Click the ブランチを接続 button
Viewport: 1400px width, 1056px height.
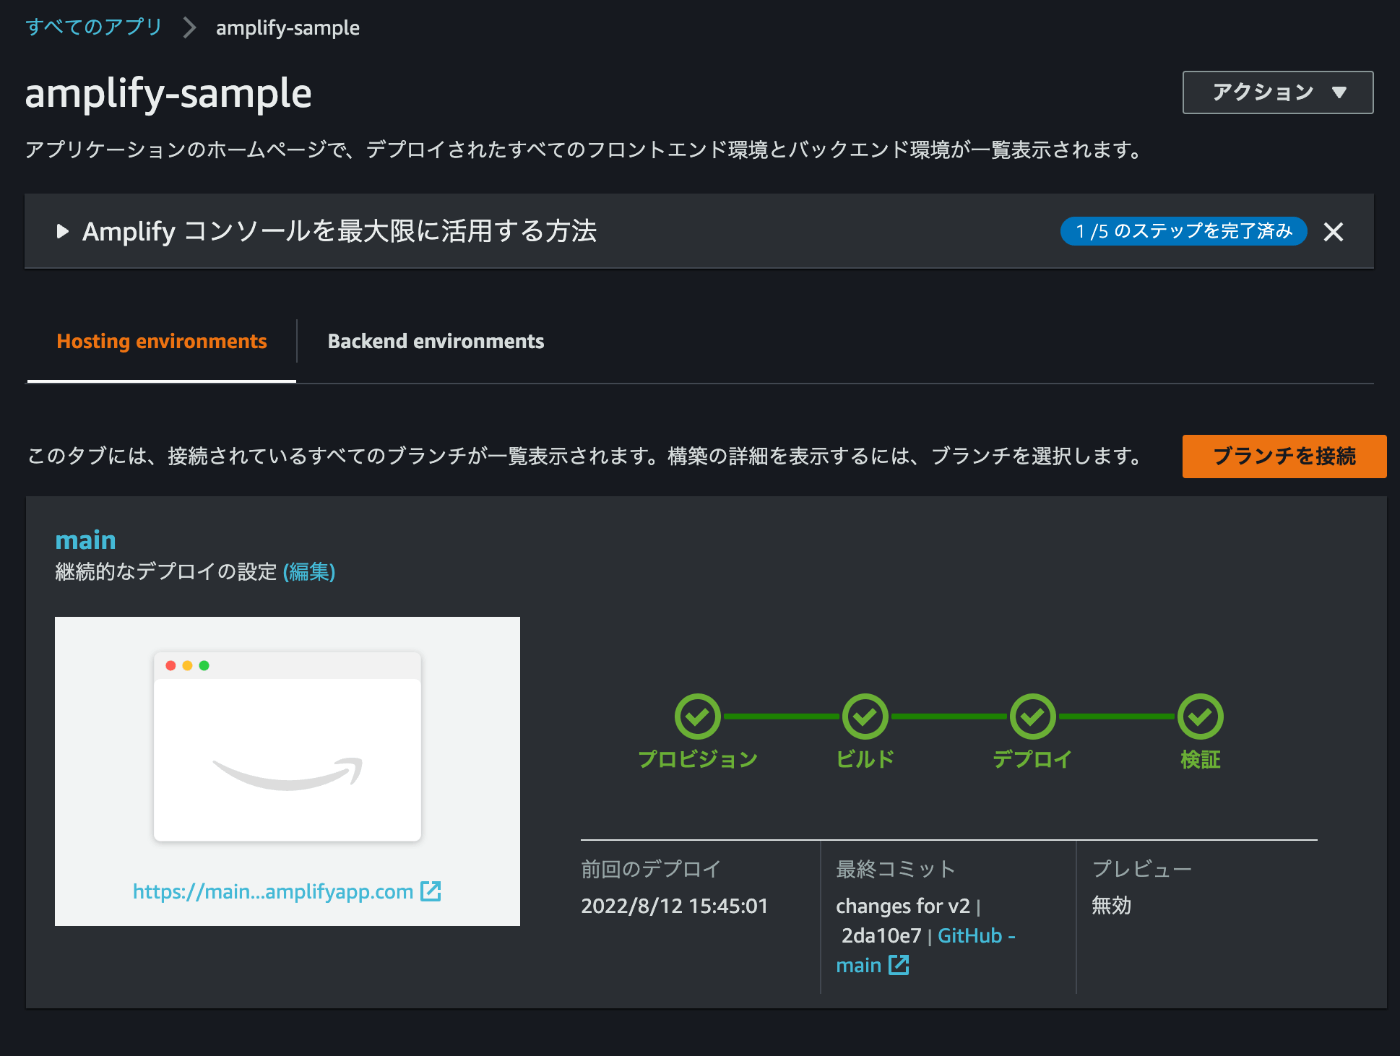(x=1284, y=456)
